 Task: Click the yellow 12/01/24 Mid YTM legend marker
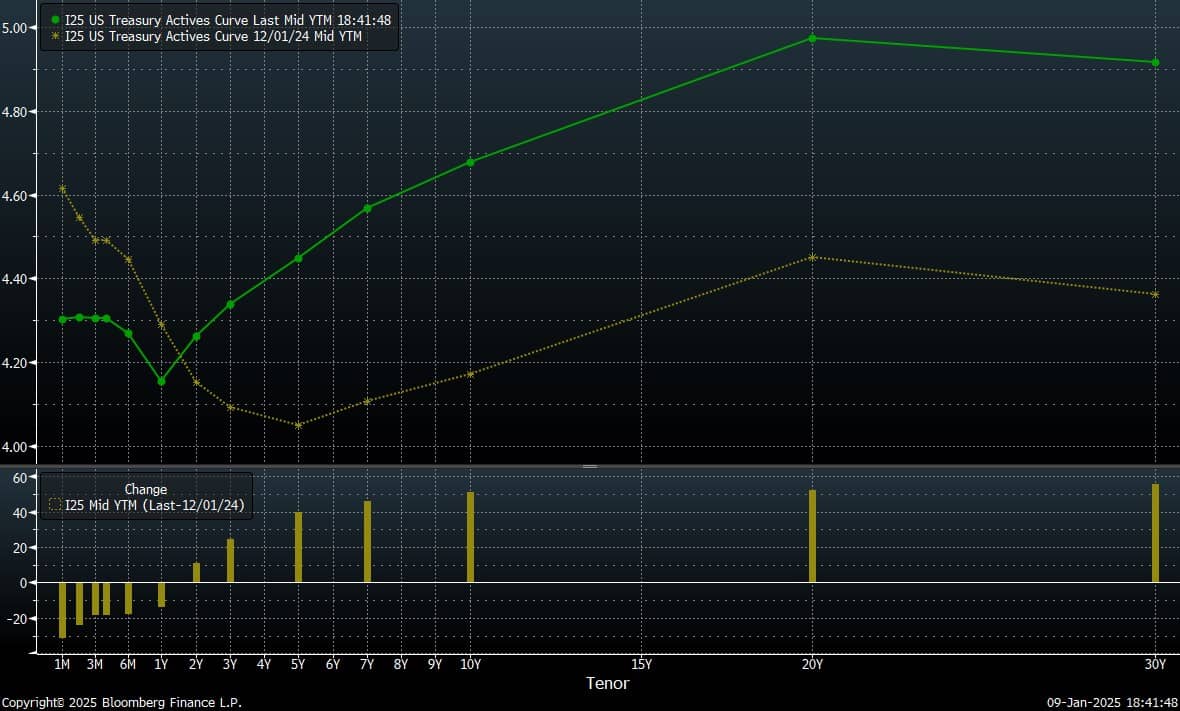(55, 36)
